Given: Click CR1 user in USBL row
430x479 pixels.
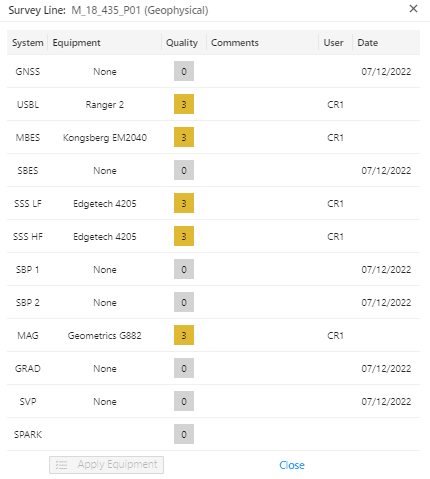Looking at the screenshot, I should [335, 104].
